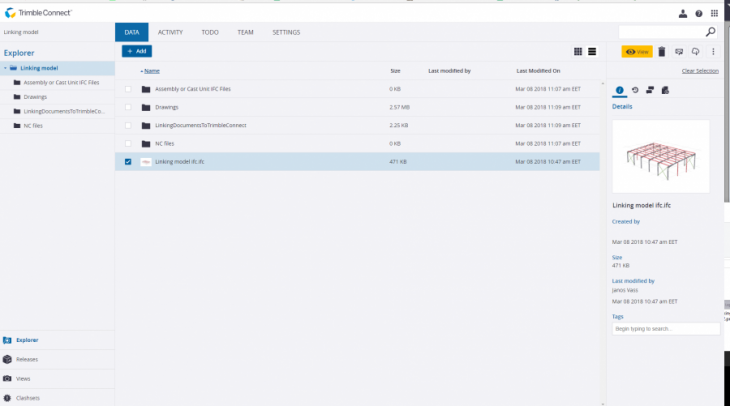The image size is (730, 406).
Task: Click the 2.25 KB size cell
Action: pyautogui.click(x=399, y=125)
